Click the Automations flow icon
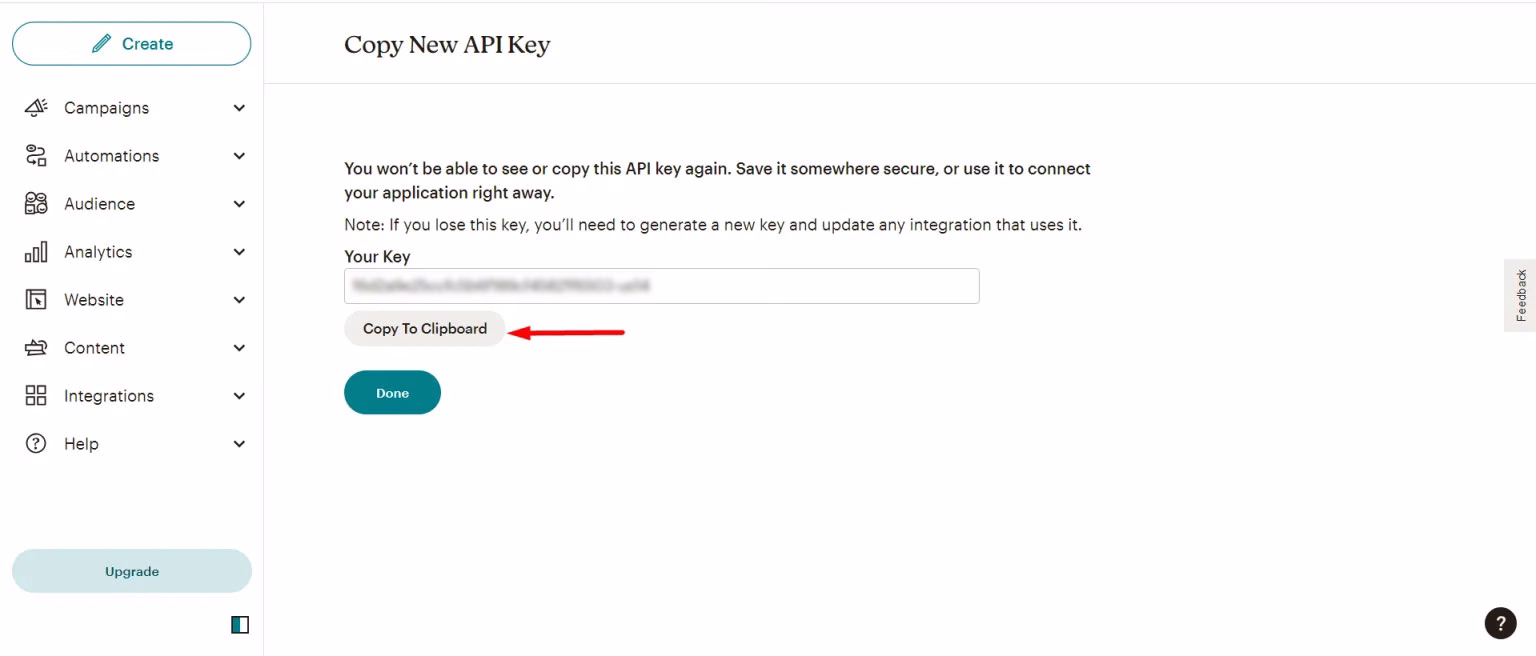This screenshot has height=656, width=1536. pos(36,155)
